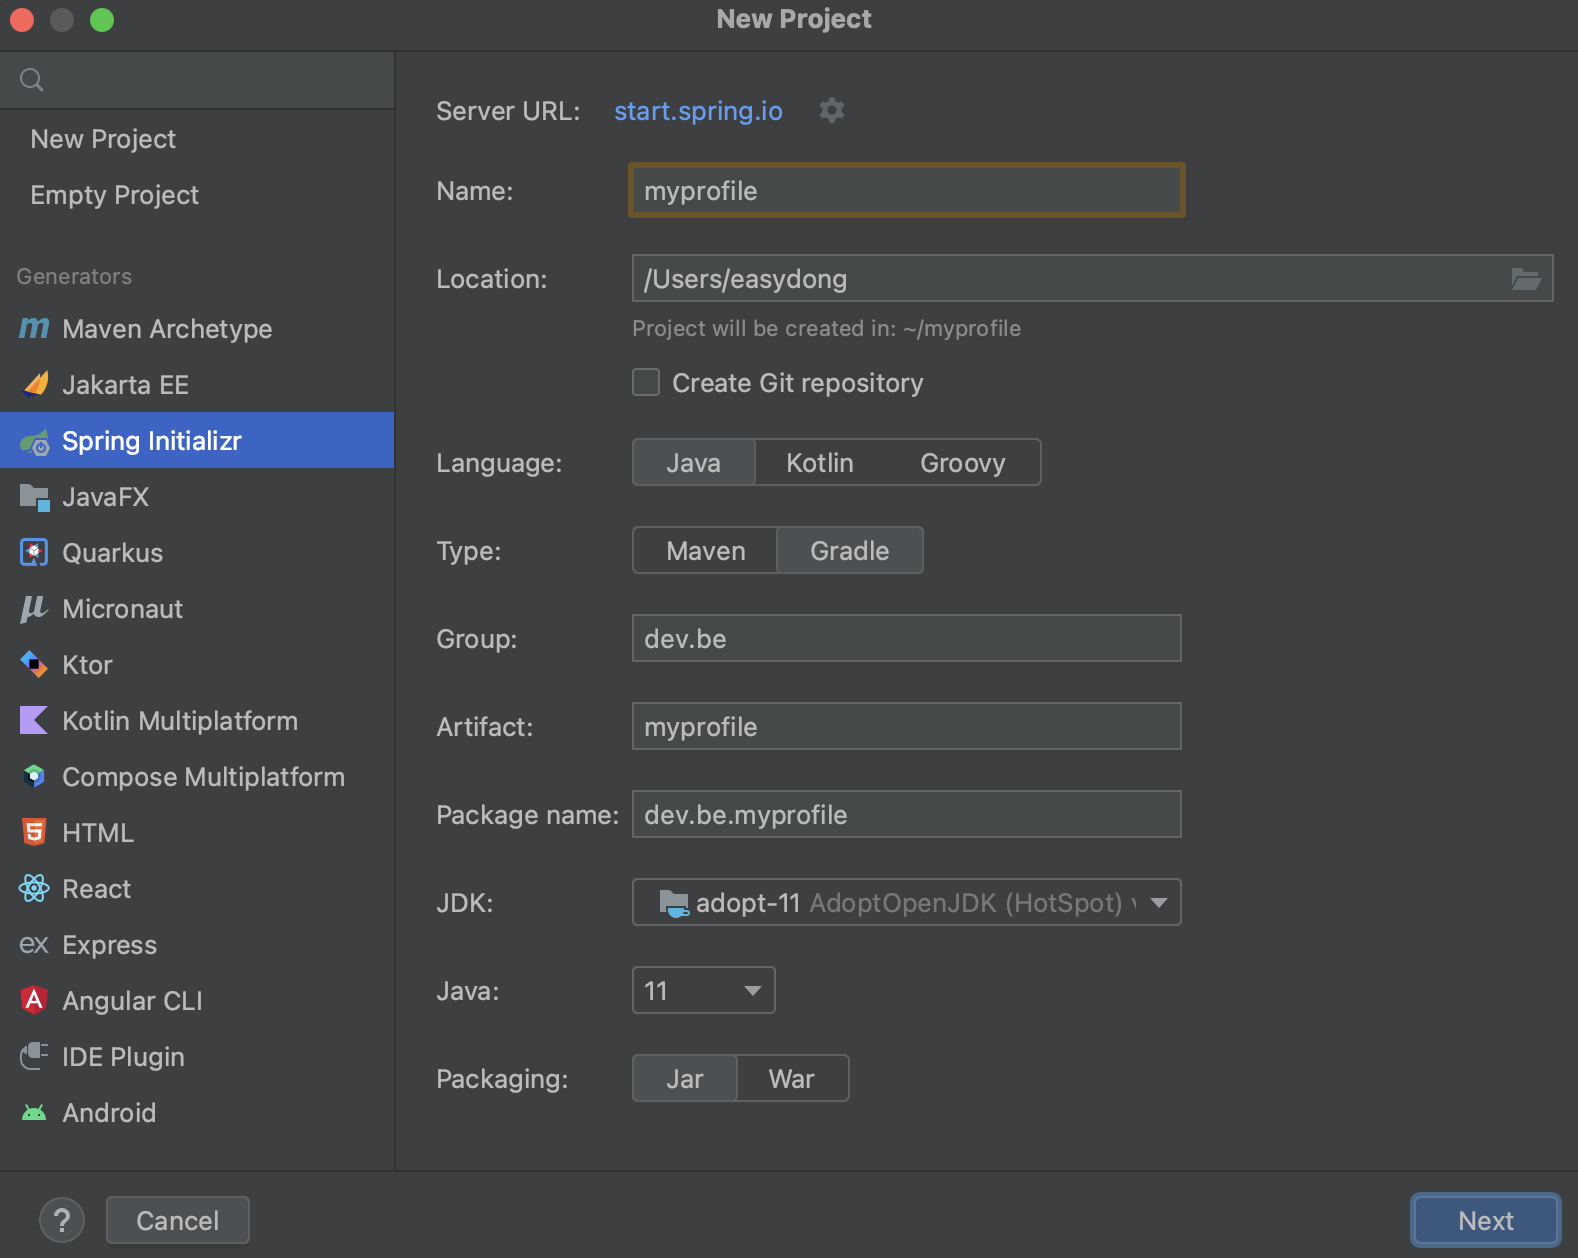This screenshot has height=1258, width=1578.
Task: Select Java as the language
Action: click(694, 463)
